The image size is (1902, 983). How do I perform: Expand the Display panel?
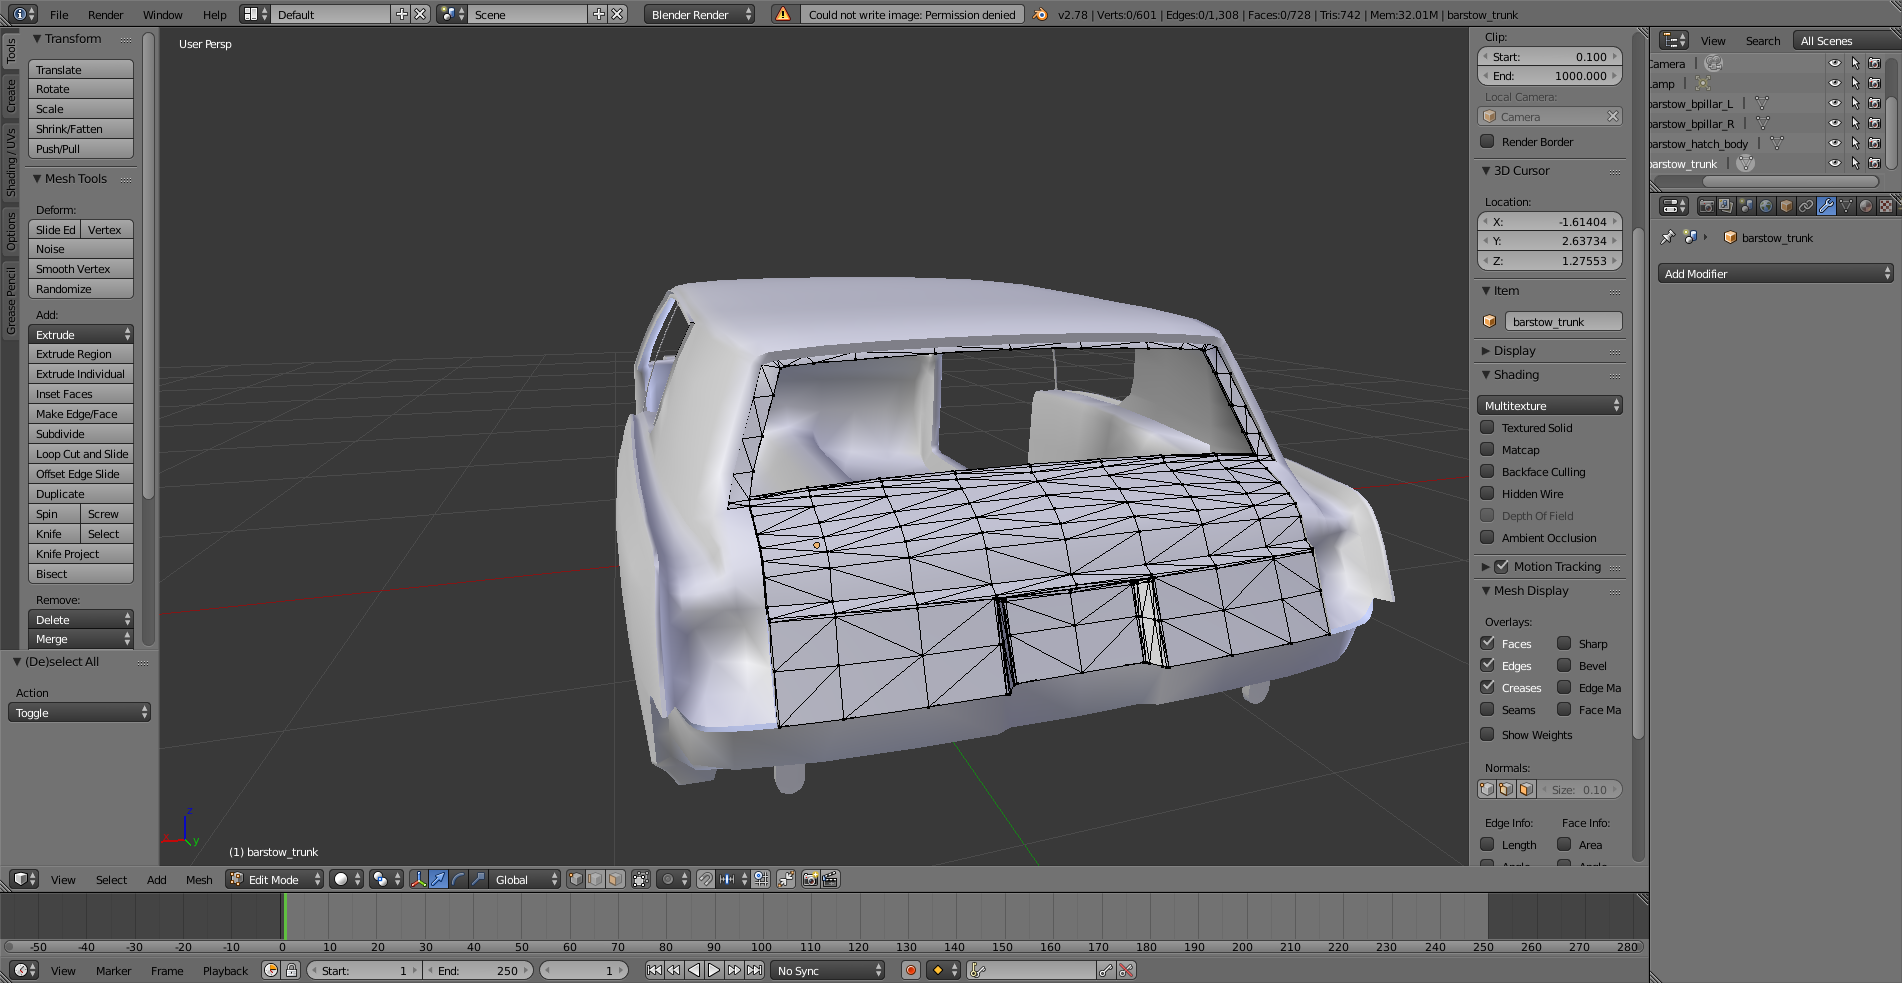pos(1514,351)
